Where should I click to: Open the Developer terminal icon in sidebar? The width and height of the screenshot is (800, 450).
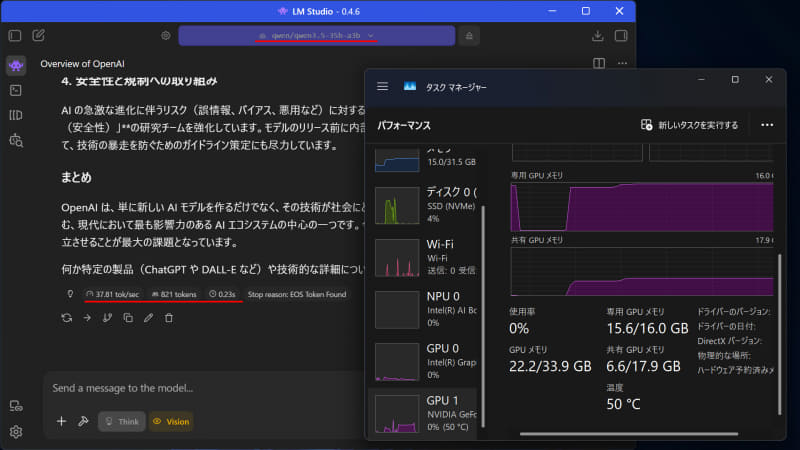pyautogui.click(x=16, y=90)
